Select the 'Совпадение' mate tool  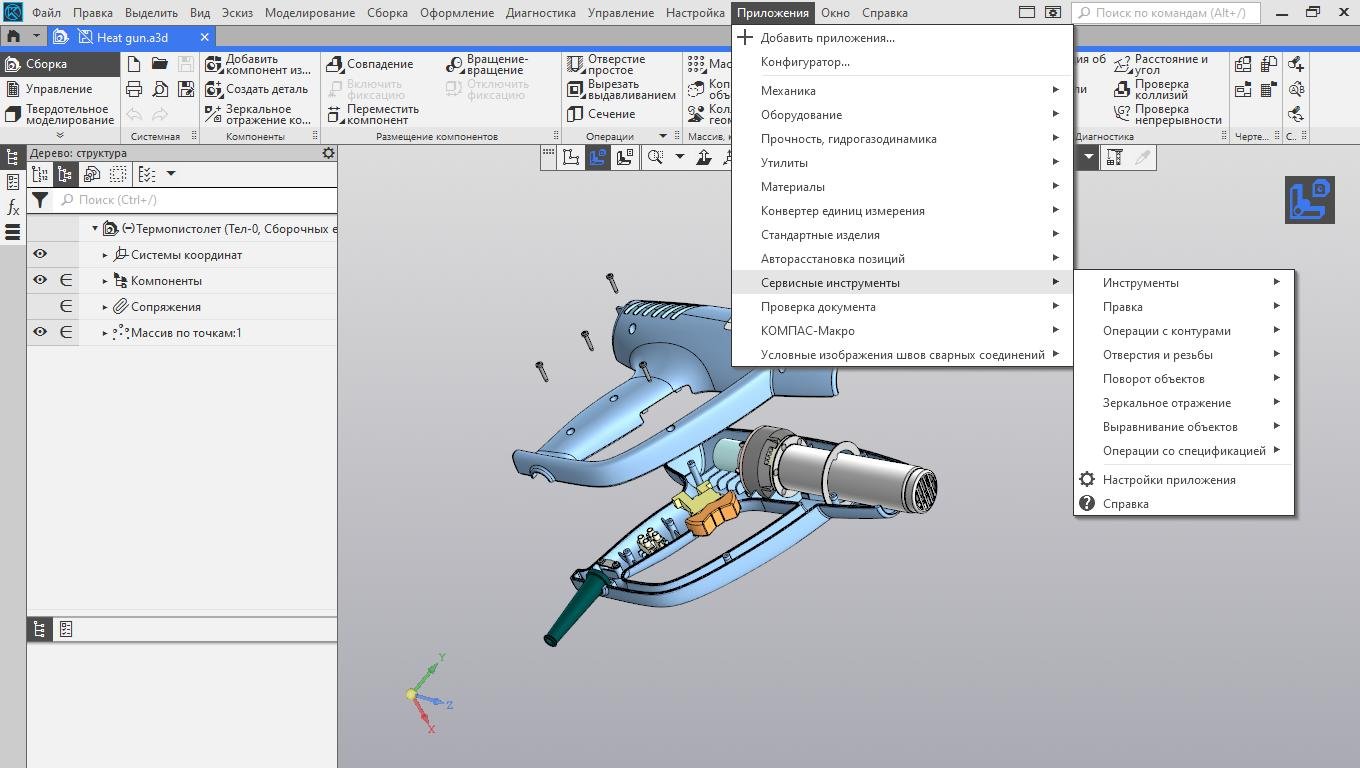[x=335, y=64]
